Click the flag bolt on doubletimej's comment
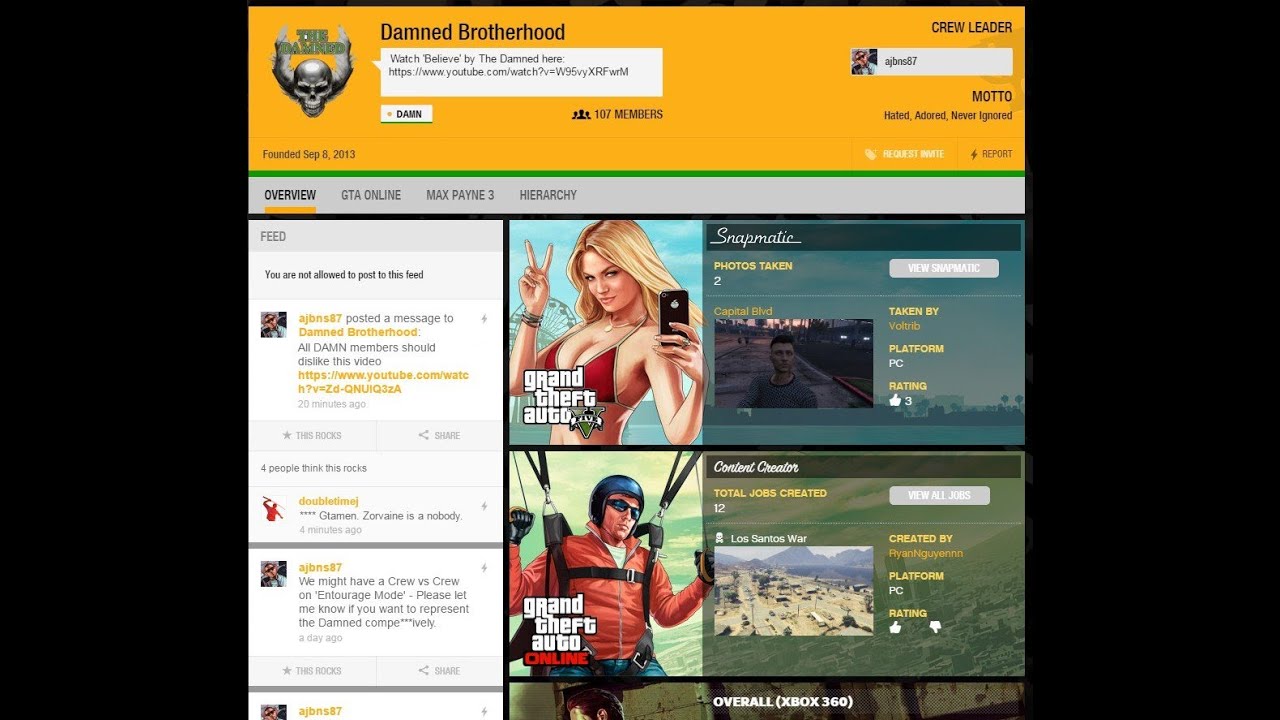The image size is (1280, 720). 485,507
